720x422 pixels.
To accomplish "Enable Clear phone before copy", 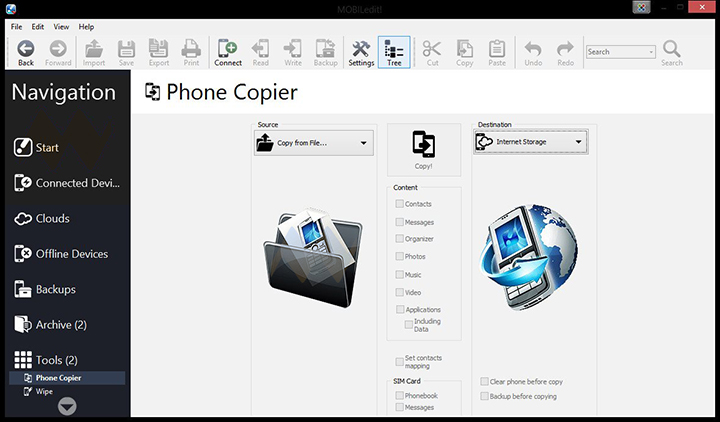I will coord(484,381).
